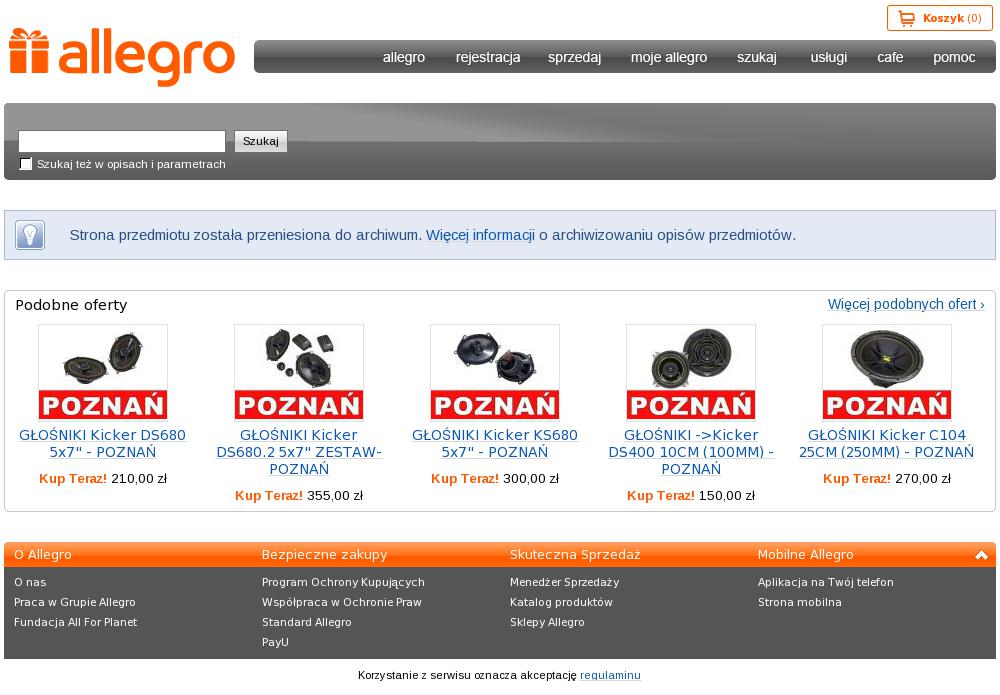Viewport: 1000px width, 695px height.
Task: Open Fundacja All For Planet link
Action: point(75,622)
